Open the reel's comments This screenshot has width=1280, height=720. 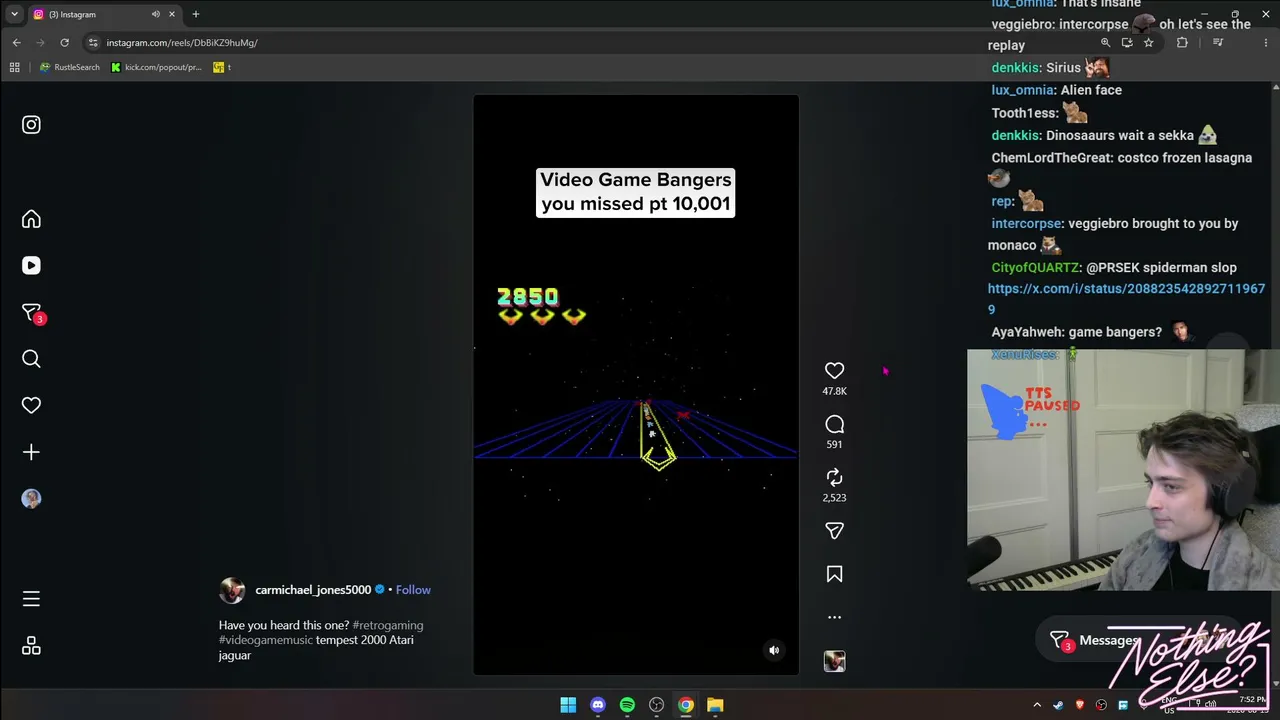834,424
